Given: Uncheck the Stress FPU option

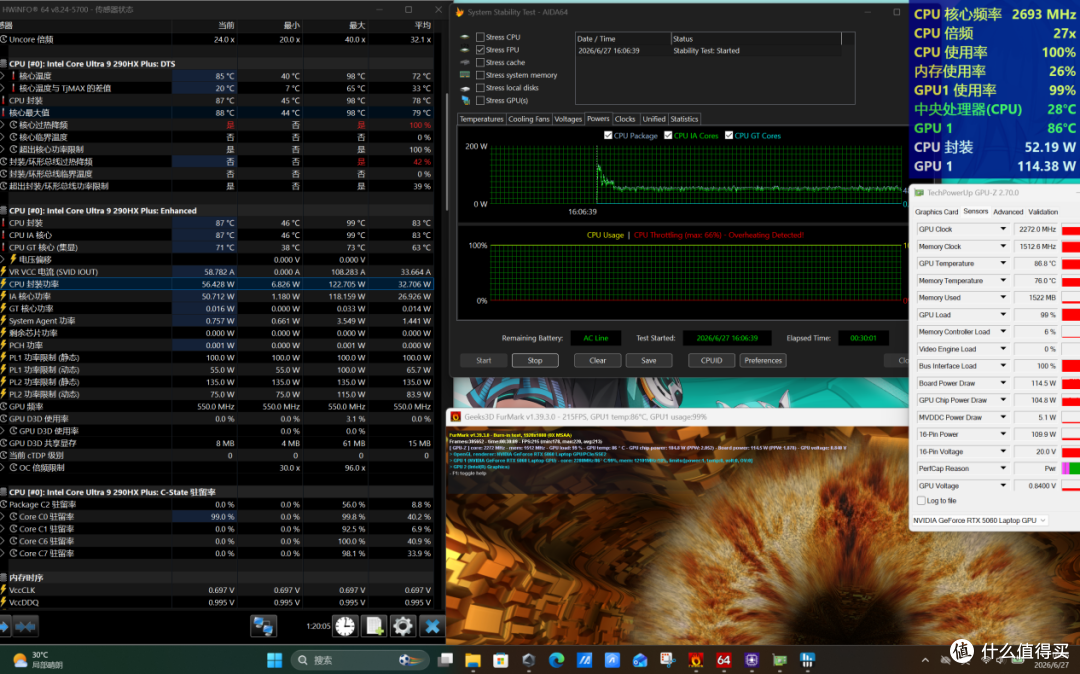Looking at the screenshot, I should pyautogui.click(x=480, y=50).
